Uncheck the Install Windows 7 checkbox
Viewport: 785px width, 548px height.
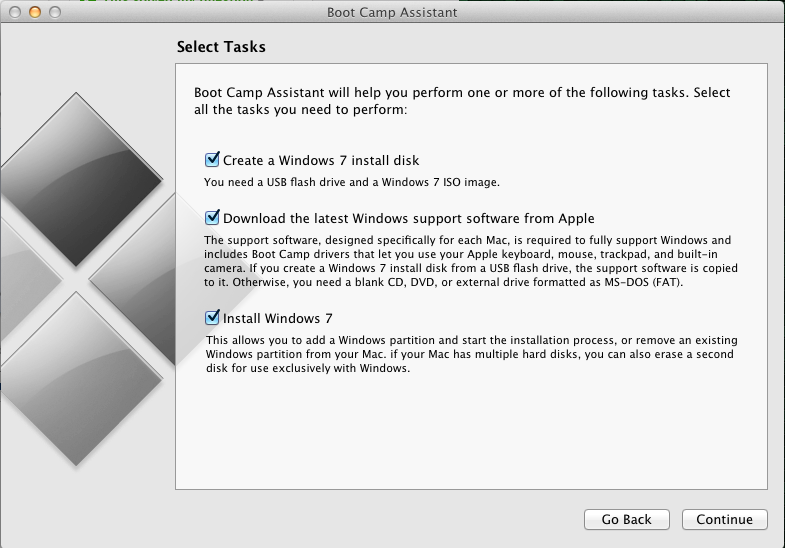click(212, 318)
